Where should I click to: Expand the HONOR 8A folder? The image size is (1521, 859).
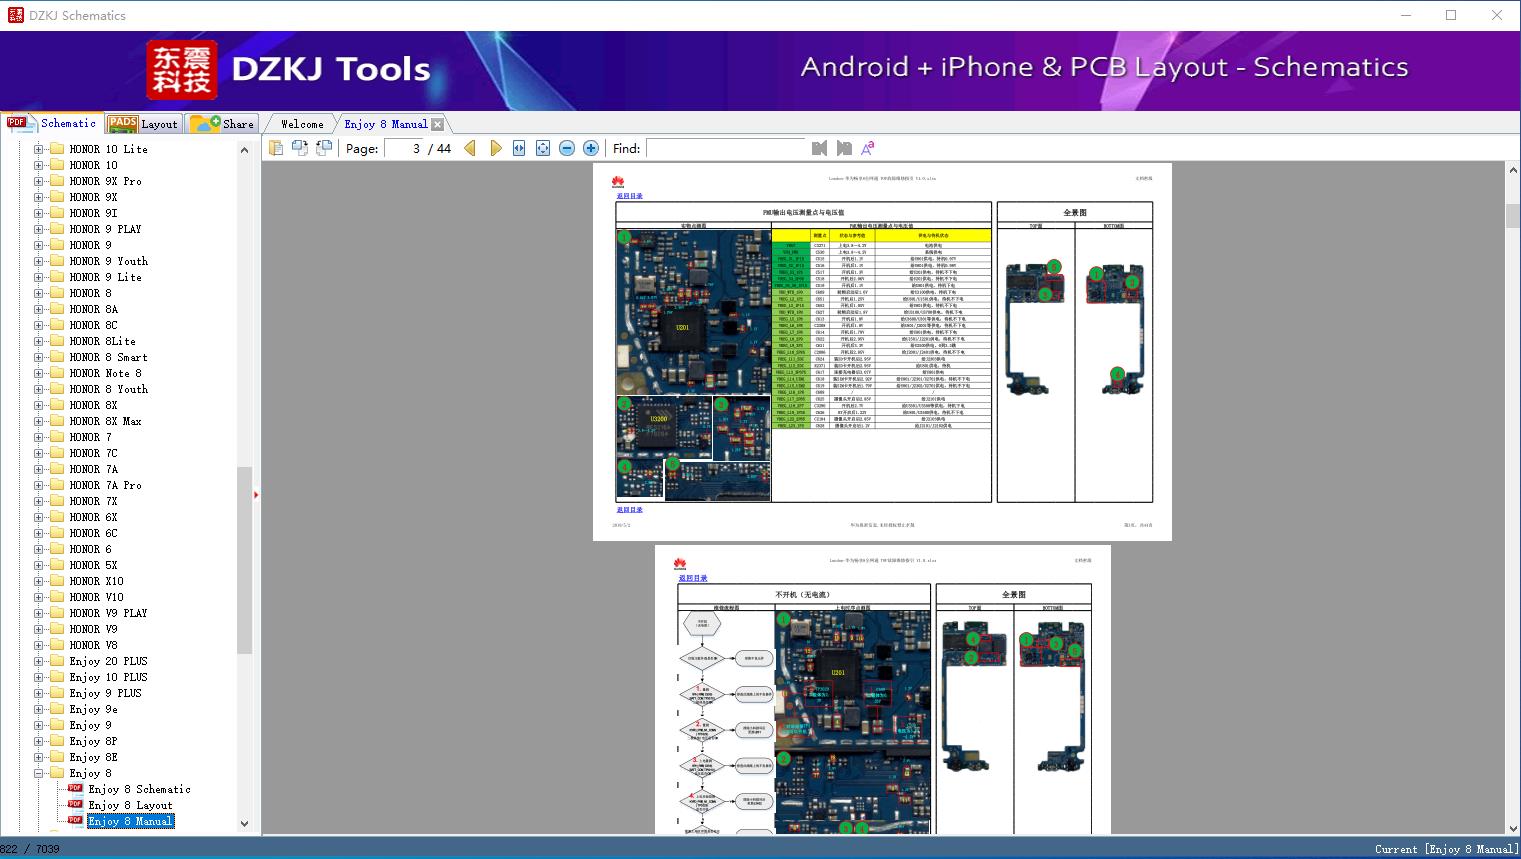(38, 309)
